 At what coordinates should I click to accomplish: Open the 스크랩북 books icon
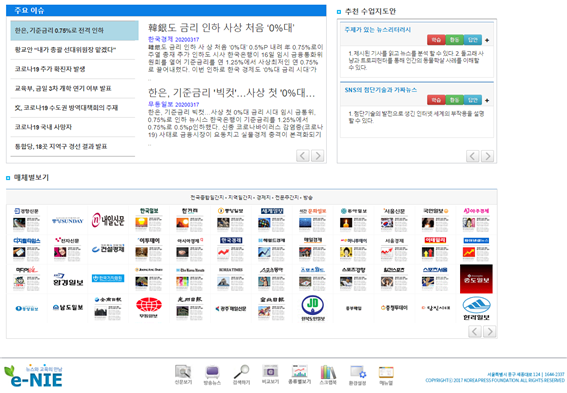[328, 374]
